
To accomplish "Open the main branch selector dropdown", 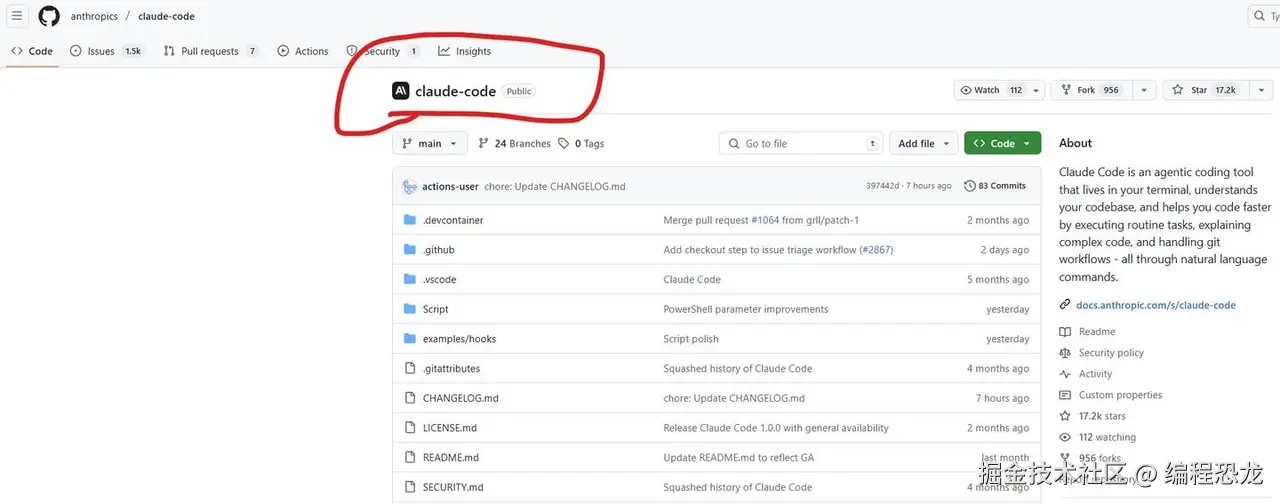I will (x=430, y=143).
